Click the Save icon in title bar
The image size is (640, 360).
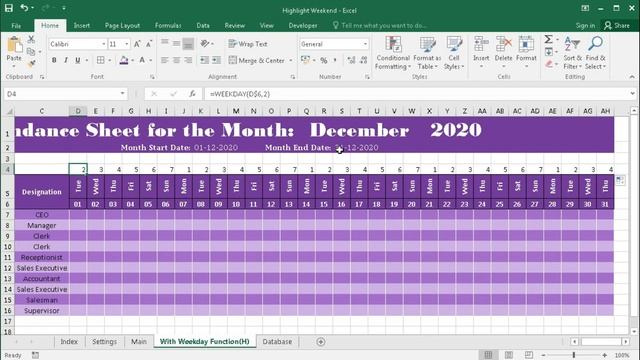[9, 8]
